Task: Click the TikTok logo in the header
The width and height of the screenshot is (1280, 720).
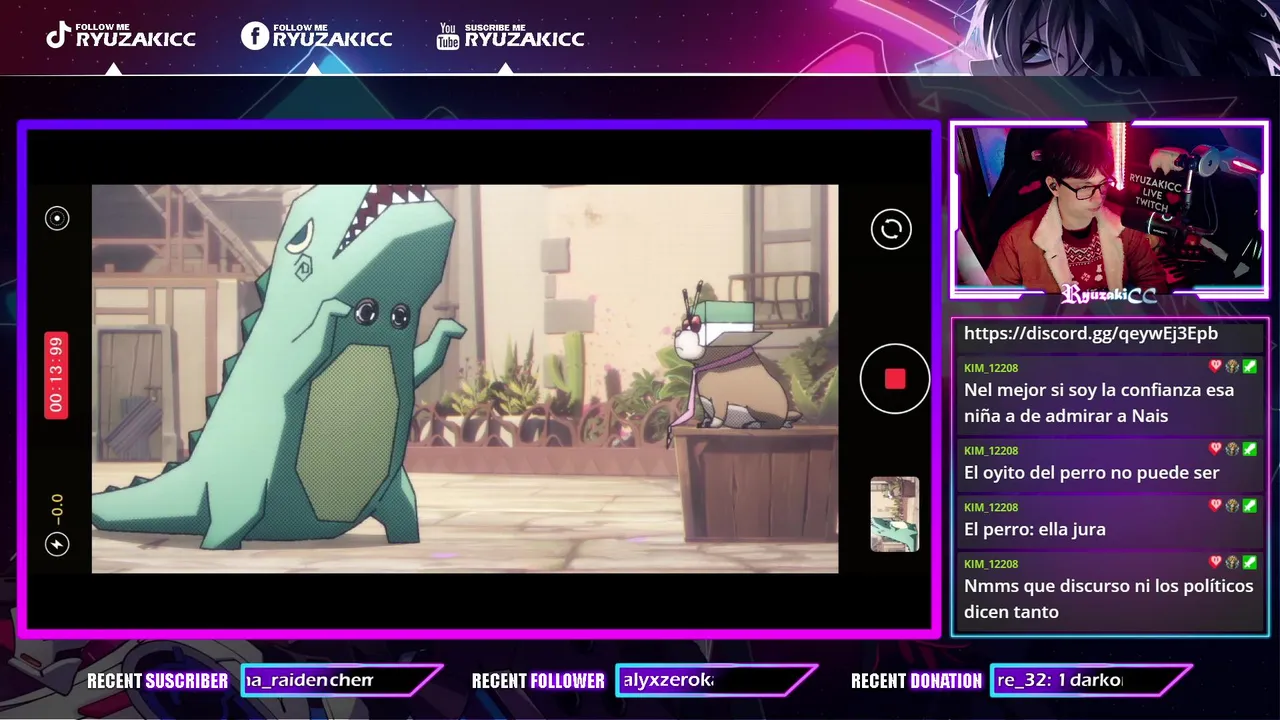Action: click(59, 36)
